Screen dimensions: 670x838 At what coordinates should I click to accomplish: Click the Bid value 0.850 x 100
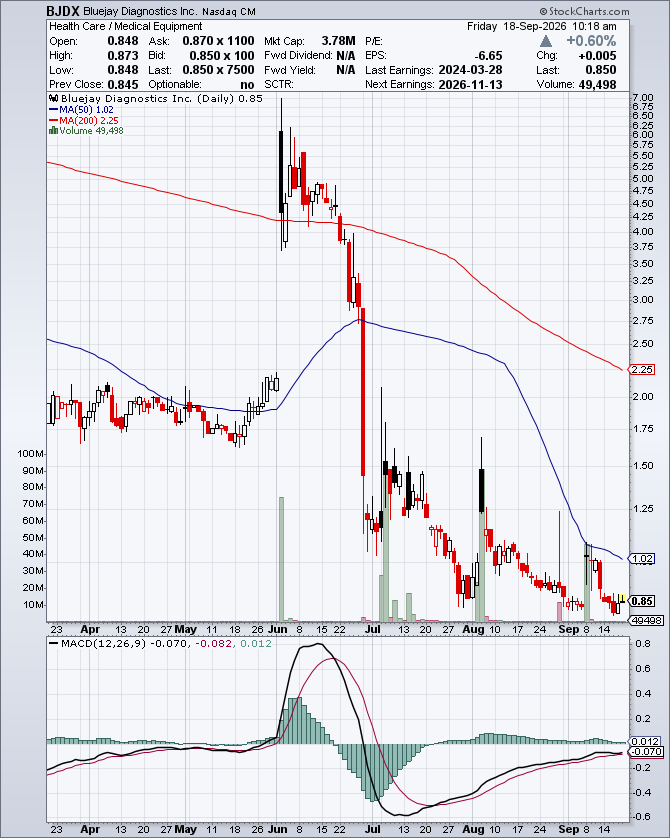222,56
